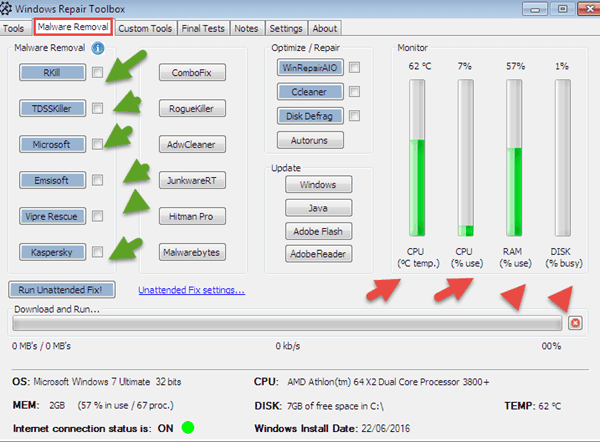This screenshot has width=600, height=442.
Task: Open the Notes tab
Action: 246,29
